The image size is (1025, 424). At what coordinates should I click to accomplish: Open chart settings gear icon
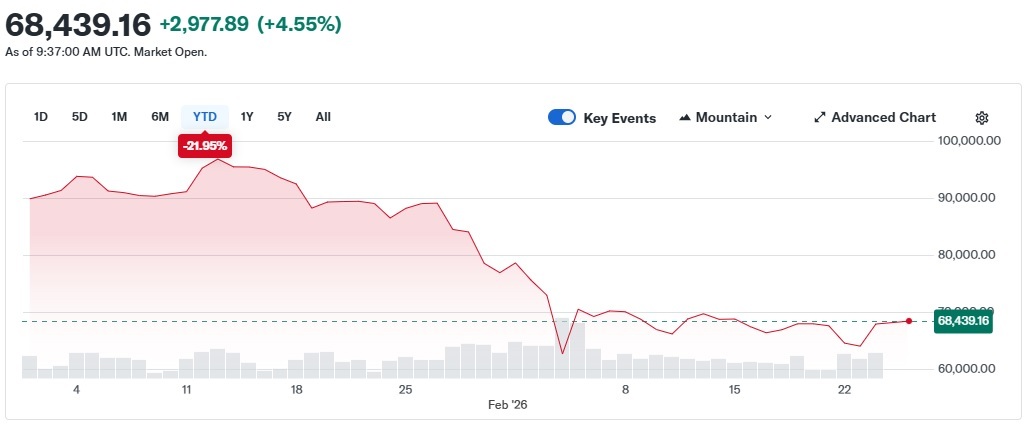pos(982,118)
